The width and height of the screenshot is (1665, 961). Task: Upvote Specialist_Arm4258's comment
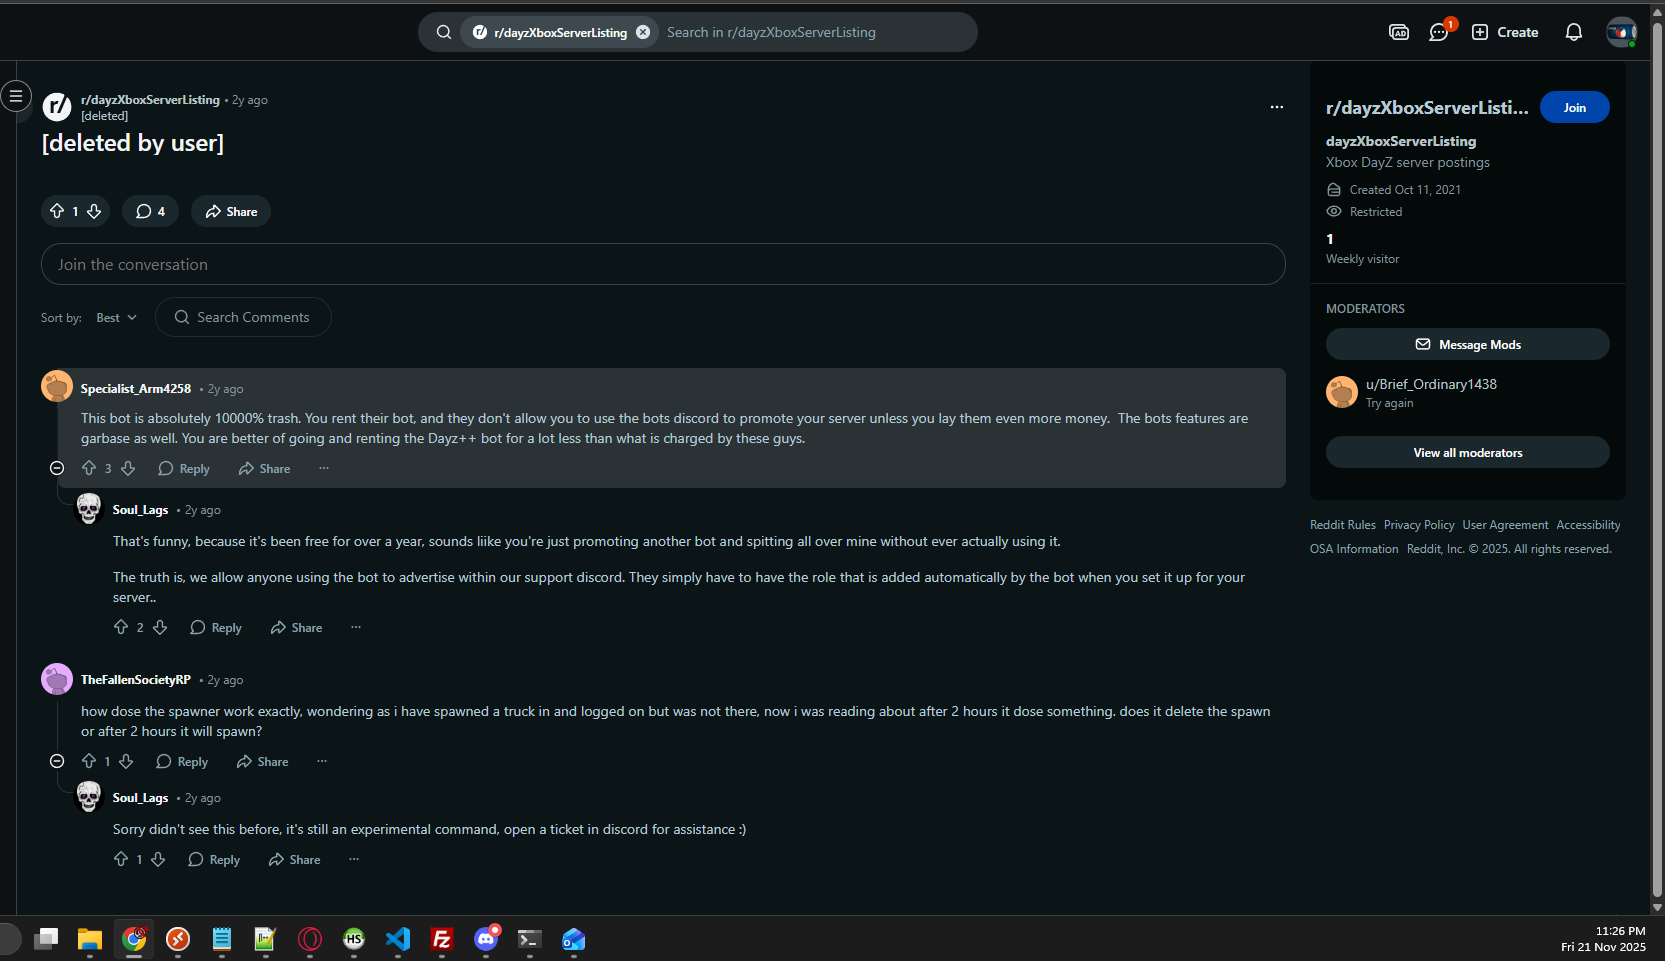tap(89, 468)
